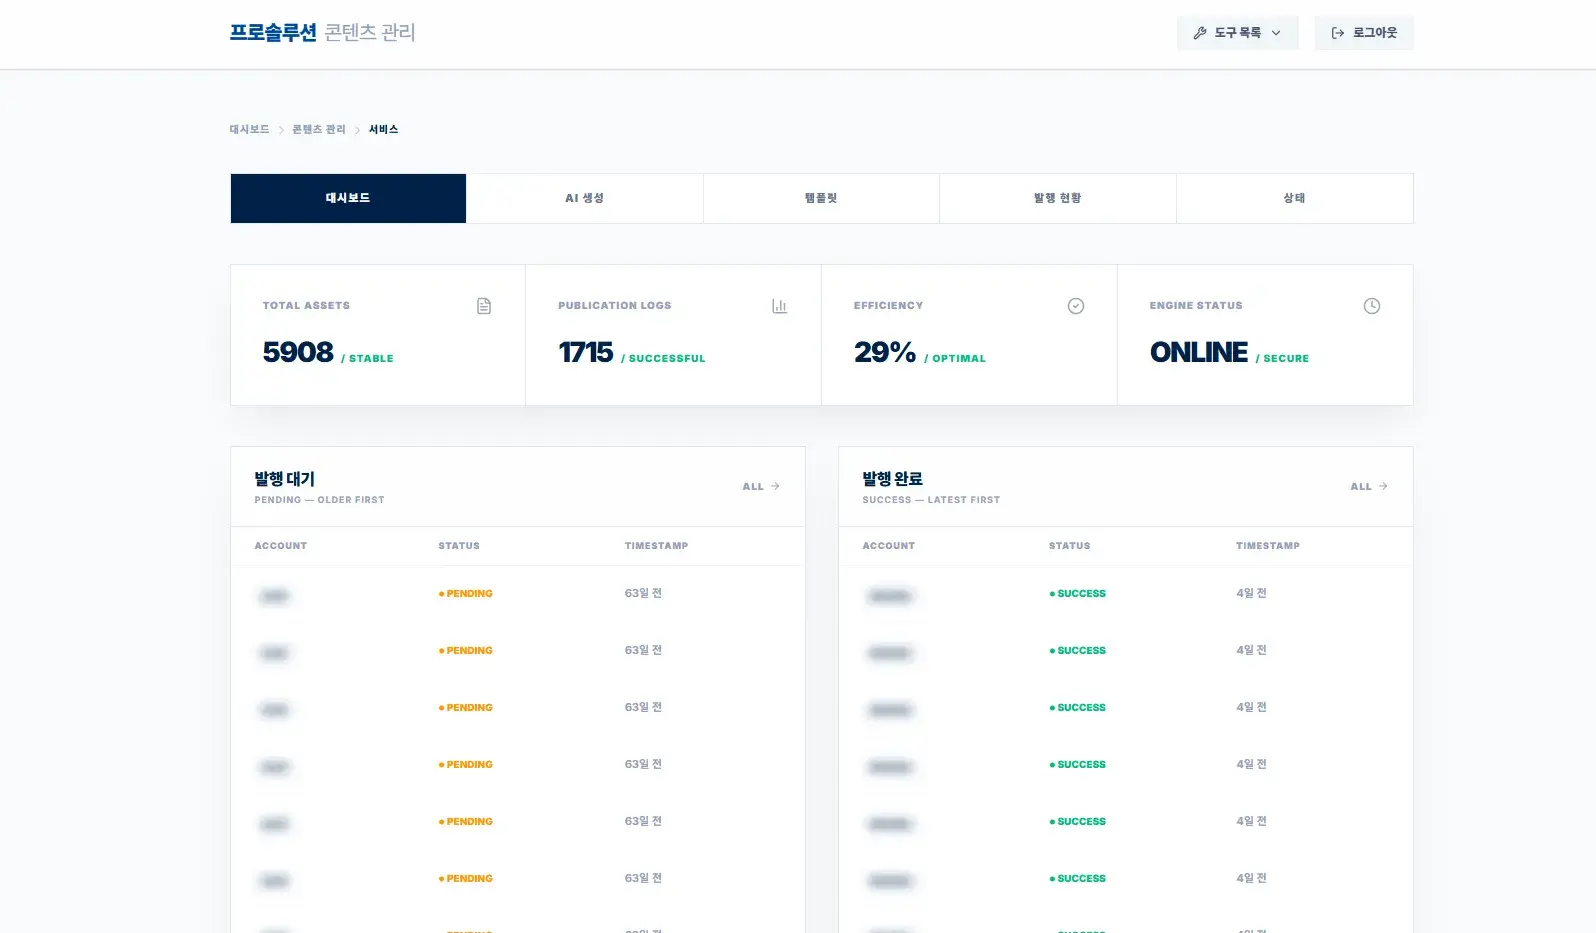Go to 콘텐츠 관리 breadcrumb link
The width and height of the screenshot is (1596, 933).
[319, 129]
